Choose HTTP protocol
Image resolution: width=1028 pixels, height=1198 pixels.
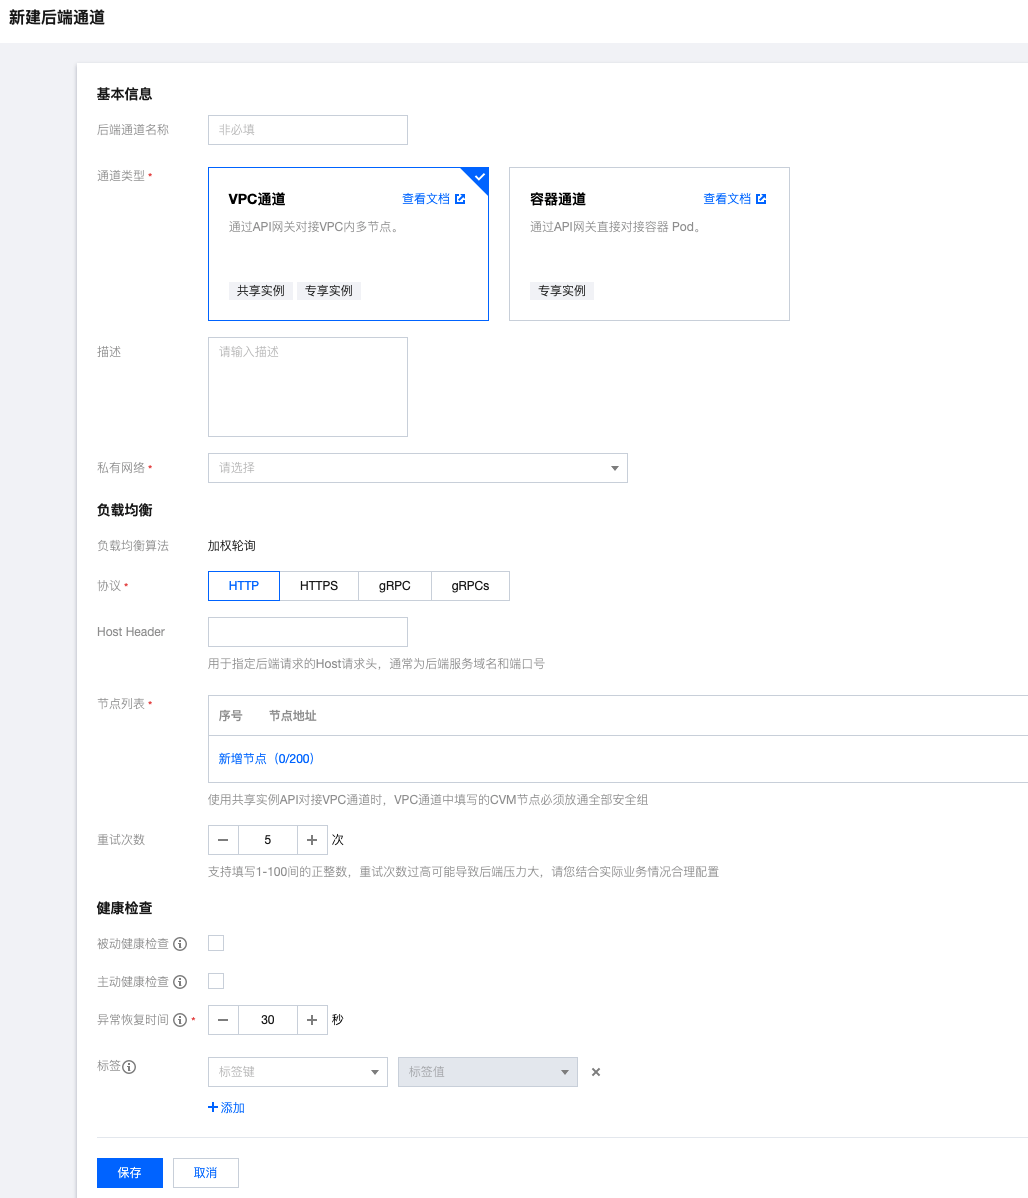[244, 586]
